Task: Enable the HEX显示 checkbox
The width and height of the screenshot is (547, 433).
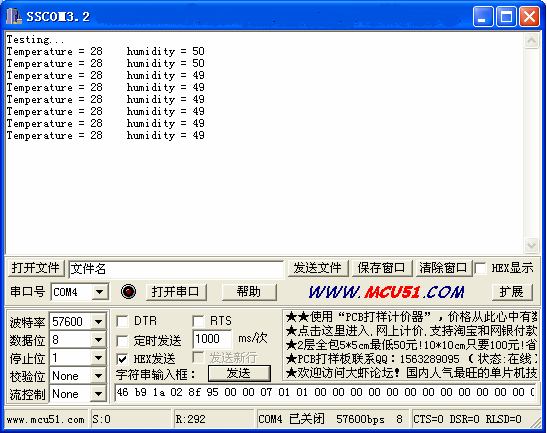Action: coord(481,268)
